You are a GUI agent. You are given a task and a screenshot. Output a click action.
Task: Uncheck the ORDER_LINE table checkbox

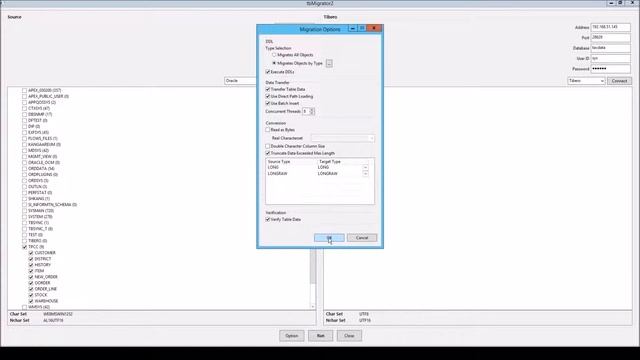click(31, 289)
